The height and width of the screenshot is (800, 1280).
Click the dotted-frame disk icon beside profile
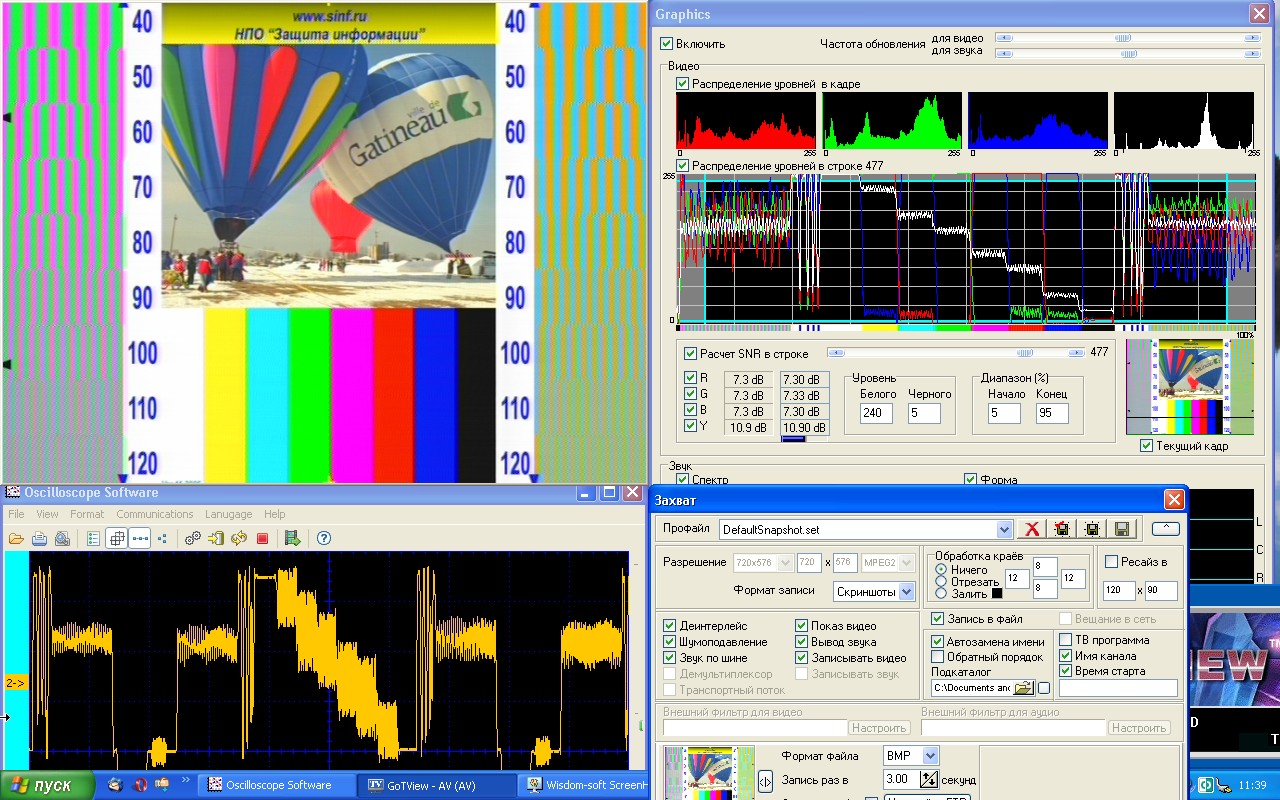(1091, 529)
